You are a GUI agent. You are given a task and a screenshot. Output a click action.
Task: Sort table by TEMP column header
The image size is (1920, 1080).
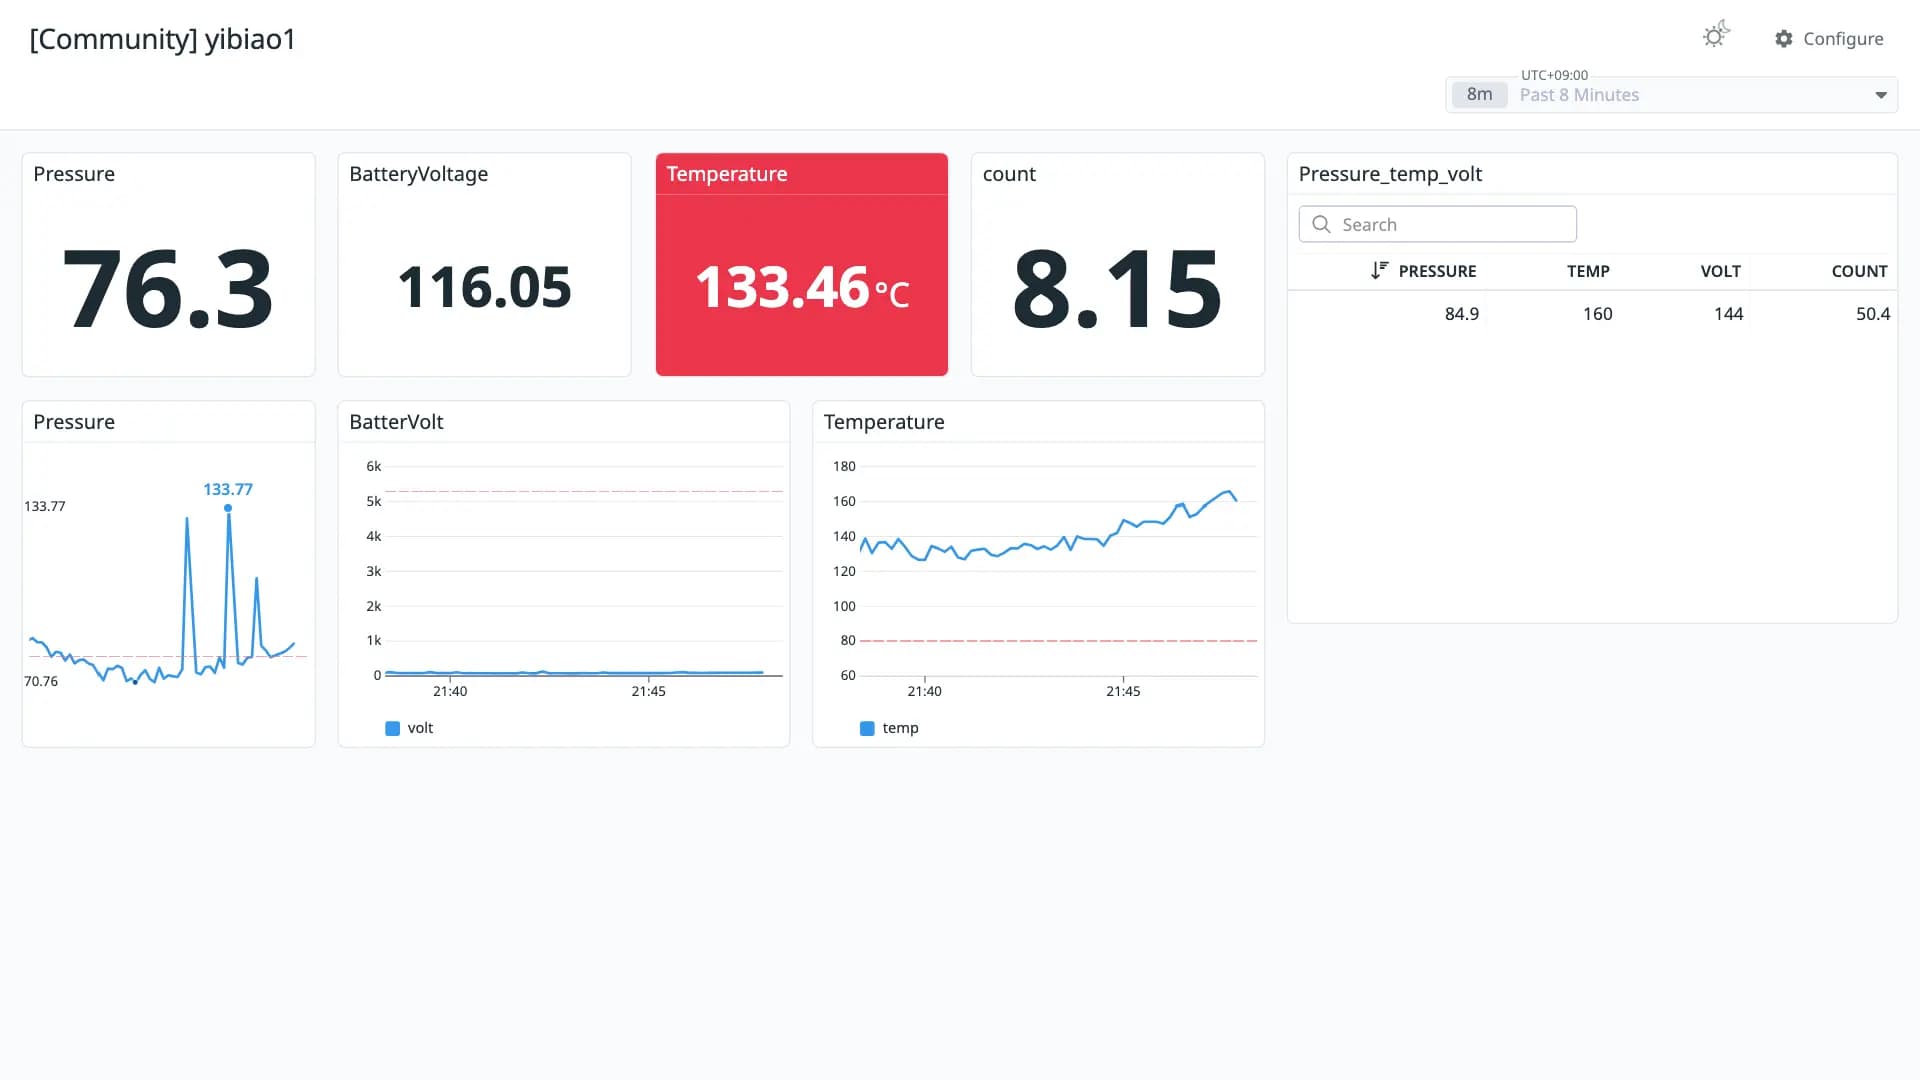click(1588, 271)
